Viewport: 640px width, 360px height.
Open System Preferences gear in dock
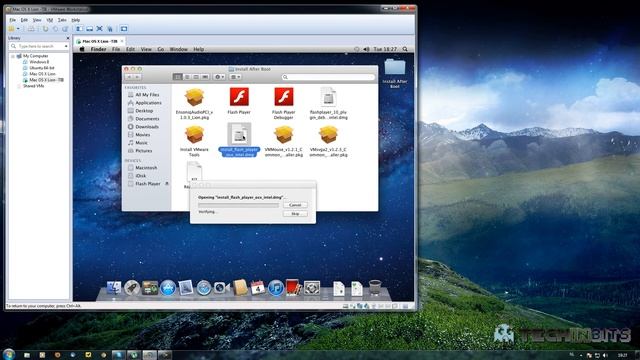(312, 288)
